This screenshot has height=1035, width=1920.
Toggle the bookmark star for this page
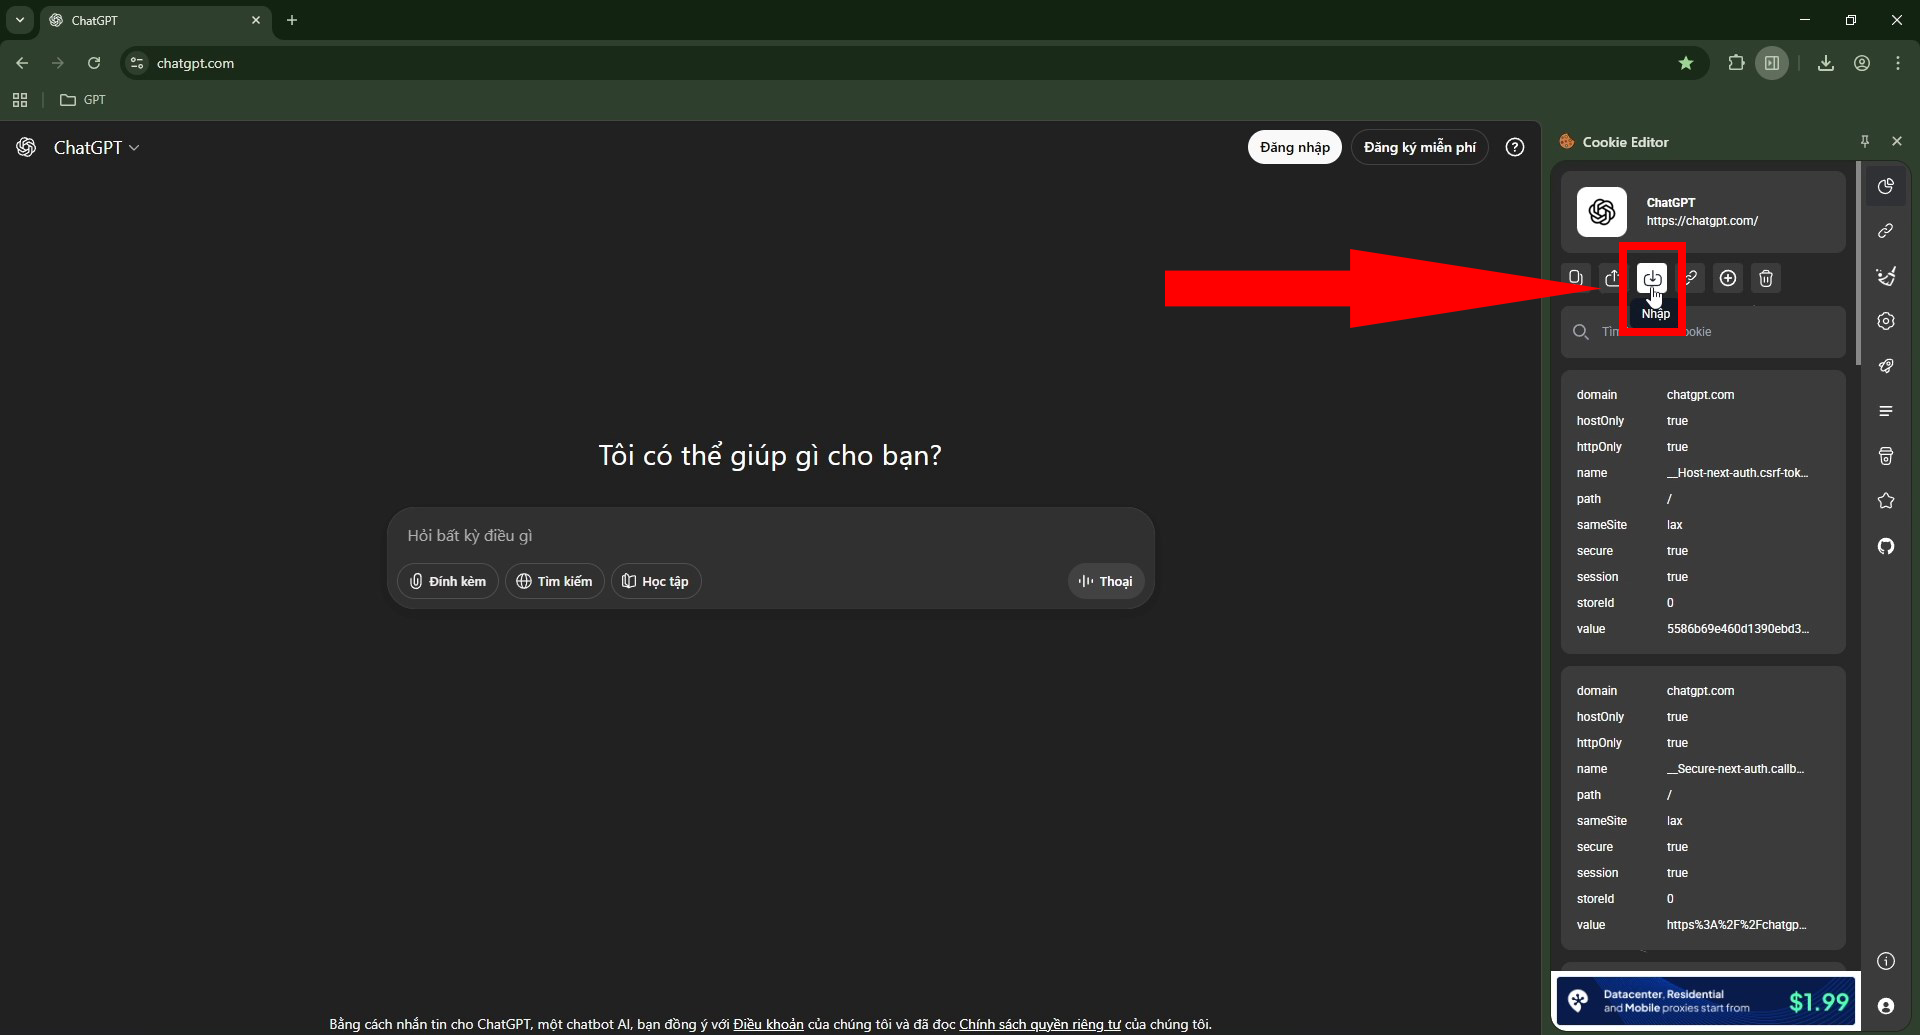[x=1686, y=63]
